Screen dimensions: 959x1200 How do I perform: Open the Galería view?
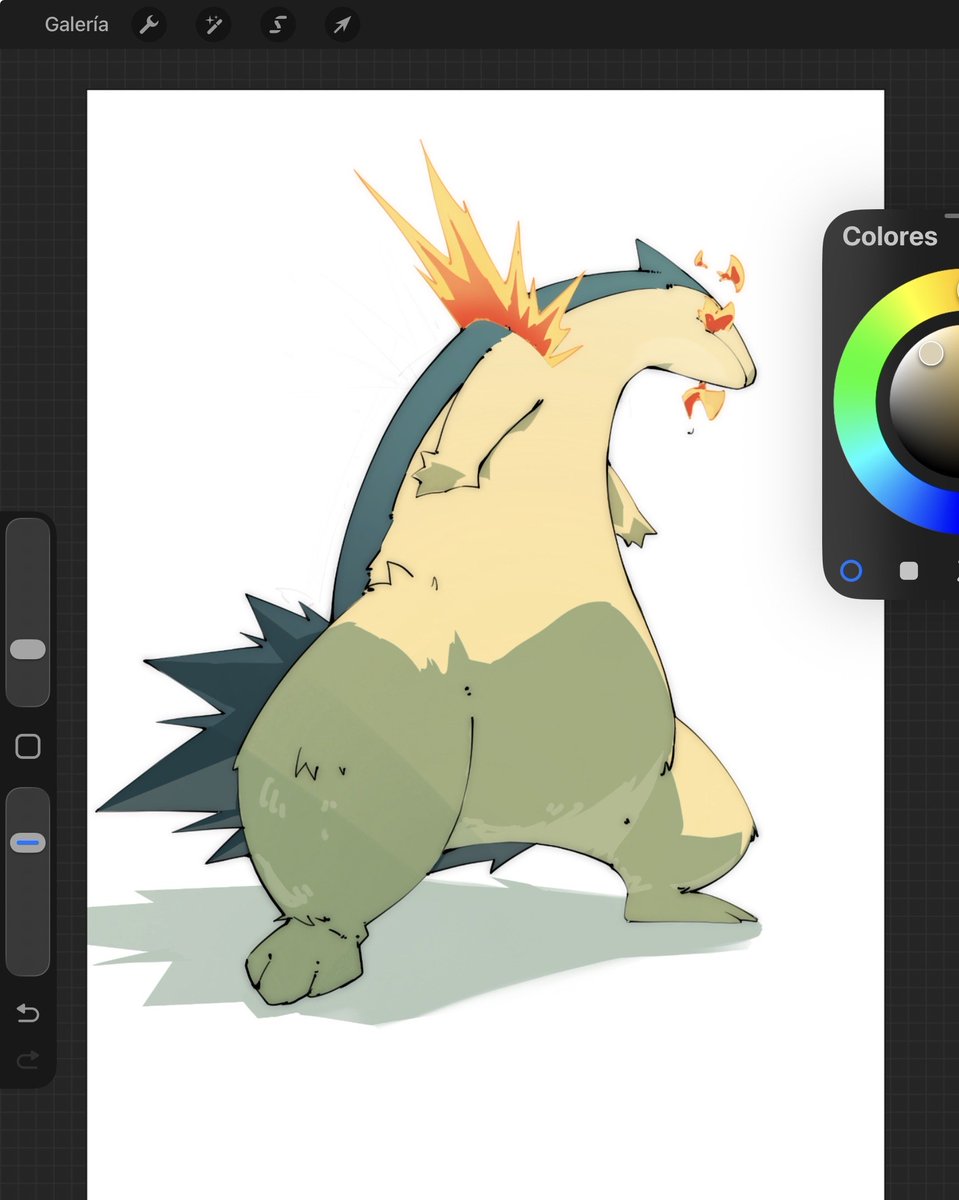77,24
